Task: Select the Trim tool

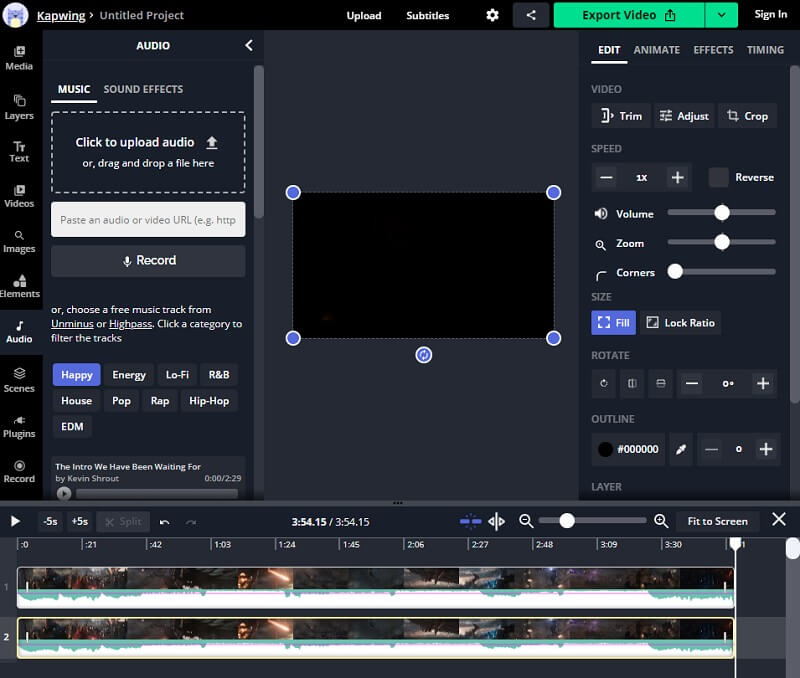Action: (x=621, y=115)
